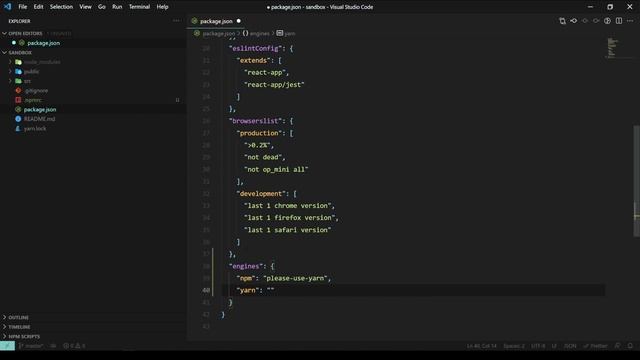This screenshot has height=360, width=640.
Task: Change the UTF-8 file encoding
Action: [538, 346]
